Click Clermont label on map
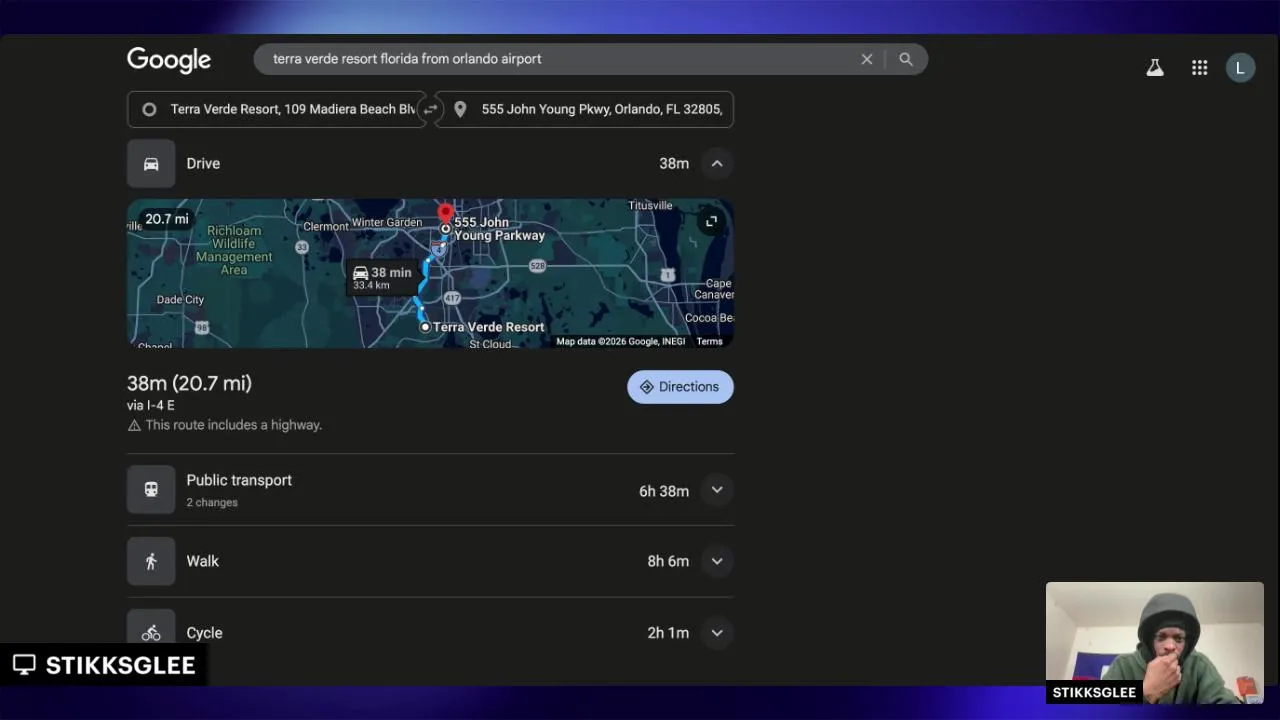Screen dimensions: 1280x720 pos(326,227)
